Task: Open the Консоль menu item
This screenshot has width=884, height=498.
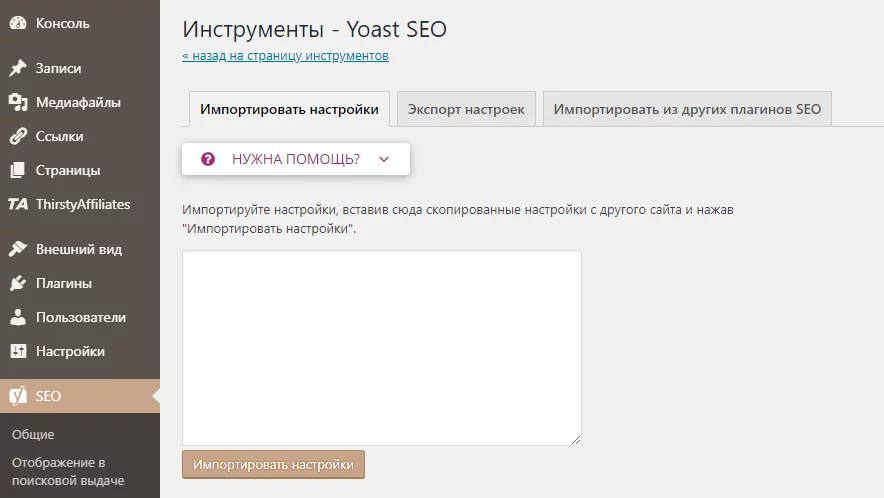Action: tap(80, 23)
